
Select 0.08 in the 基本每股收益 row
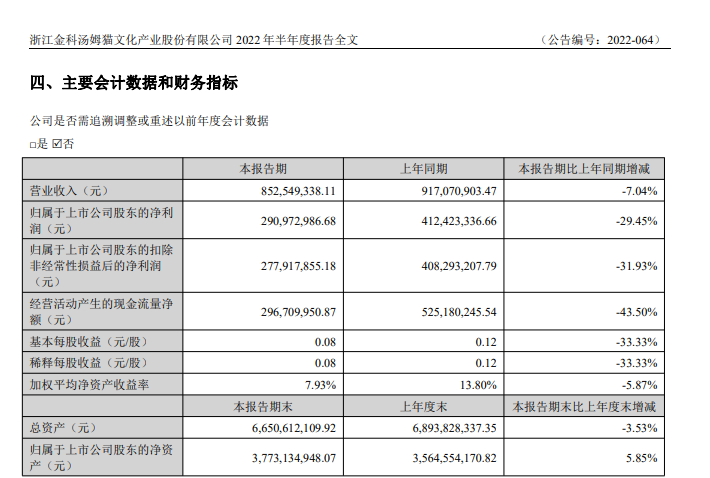coord(326,342)
